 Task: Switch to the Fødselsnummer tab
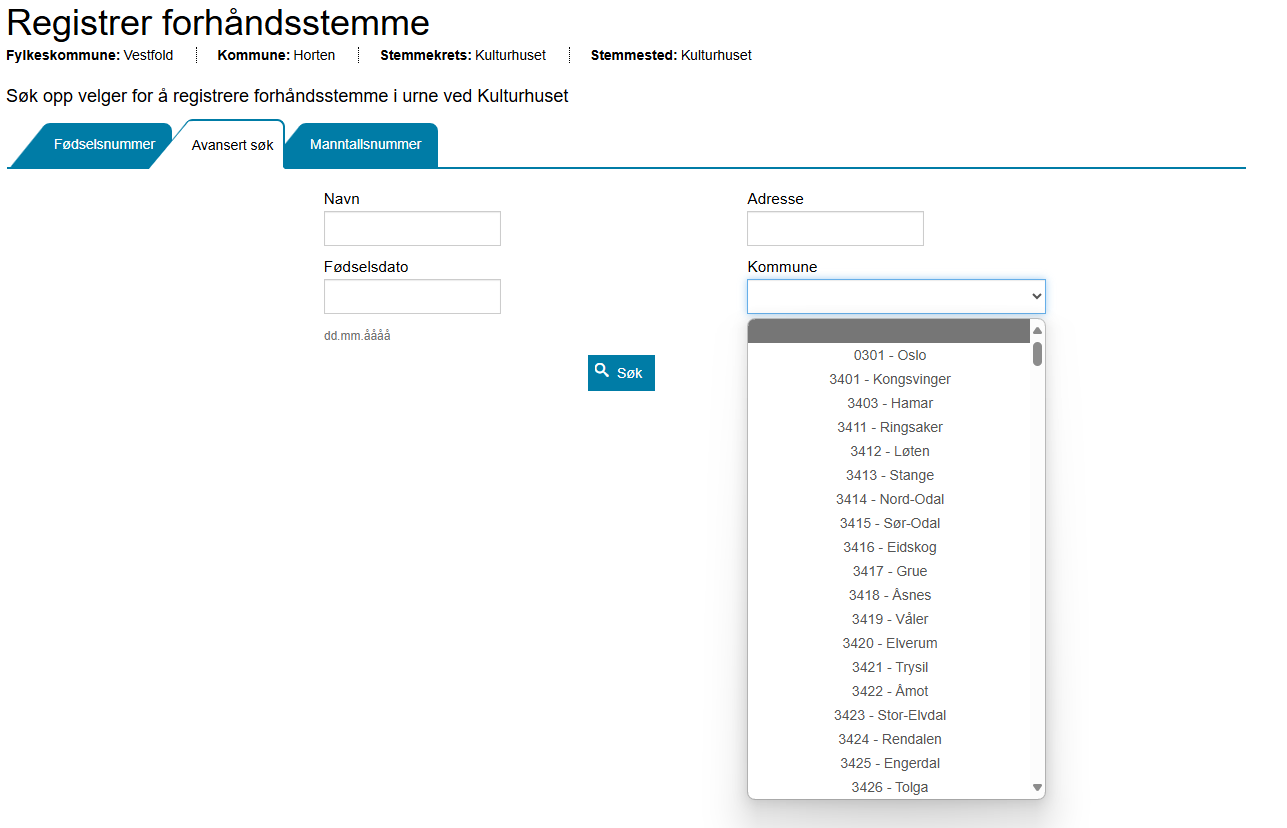104,145
